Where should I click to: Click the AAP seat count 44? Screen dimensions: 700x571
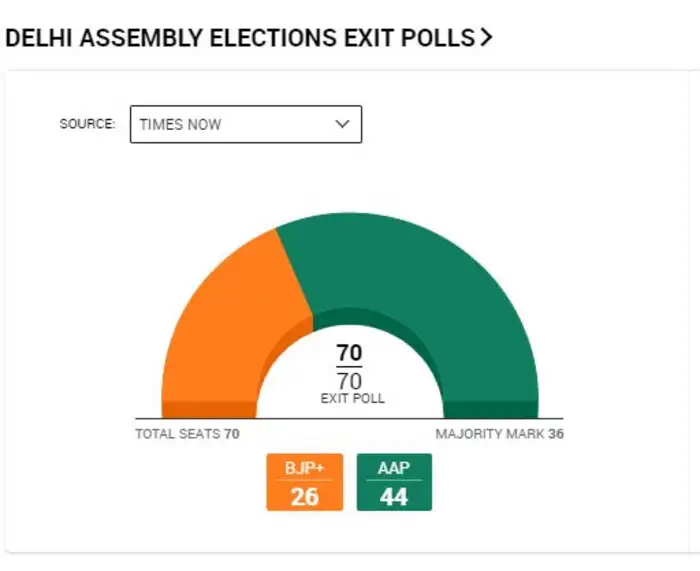[394, 496]
